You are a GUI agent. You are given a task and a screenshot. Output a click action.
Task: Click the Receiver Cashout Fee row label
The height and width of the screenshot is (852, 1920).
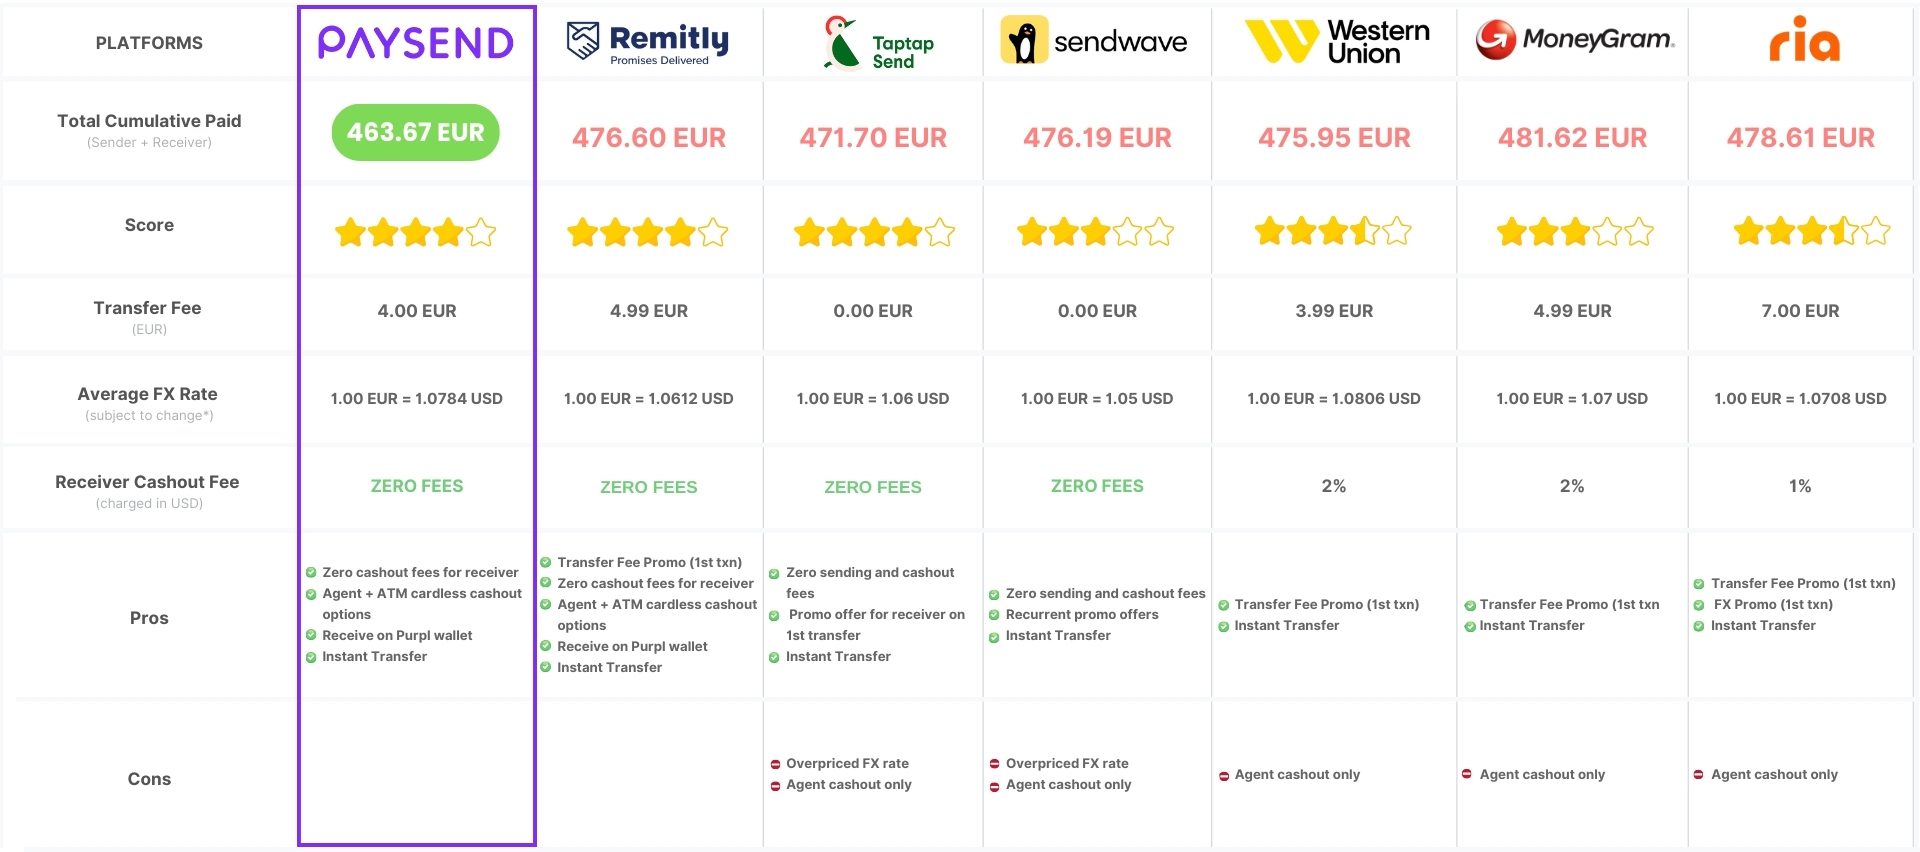tap(147, 483)
